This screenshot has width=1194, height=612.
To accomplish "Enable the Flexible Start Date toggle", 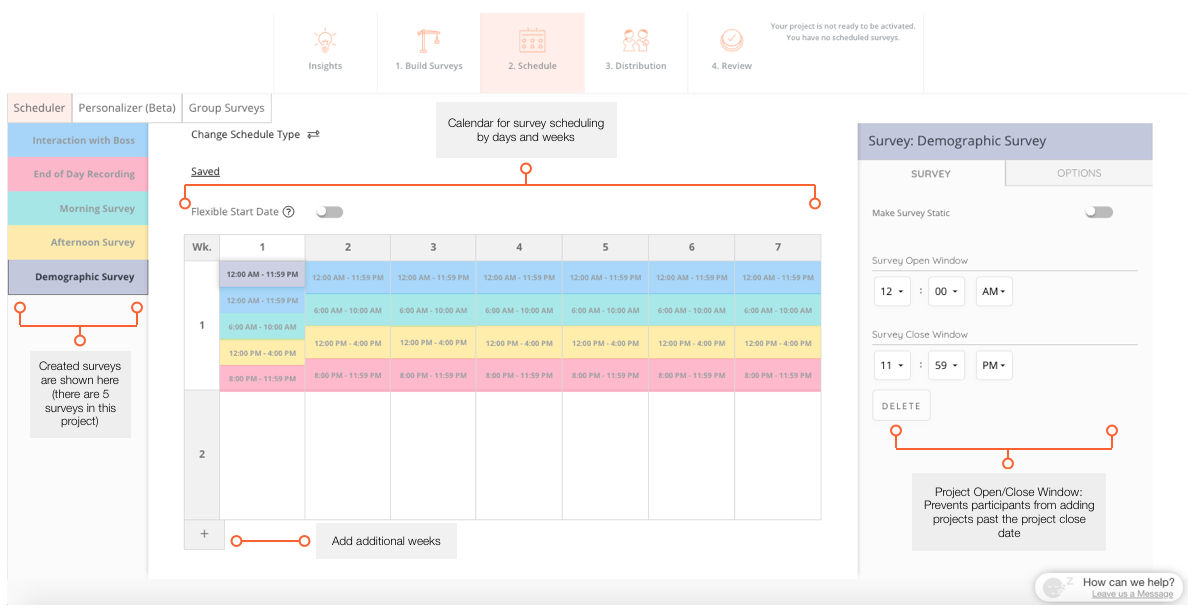I will pos(330,211).
